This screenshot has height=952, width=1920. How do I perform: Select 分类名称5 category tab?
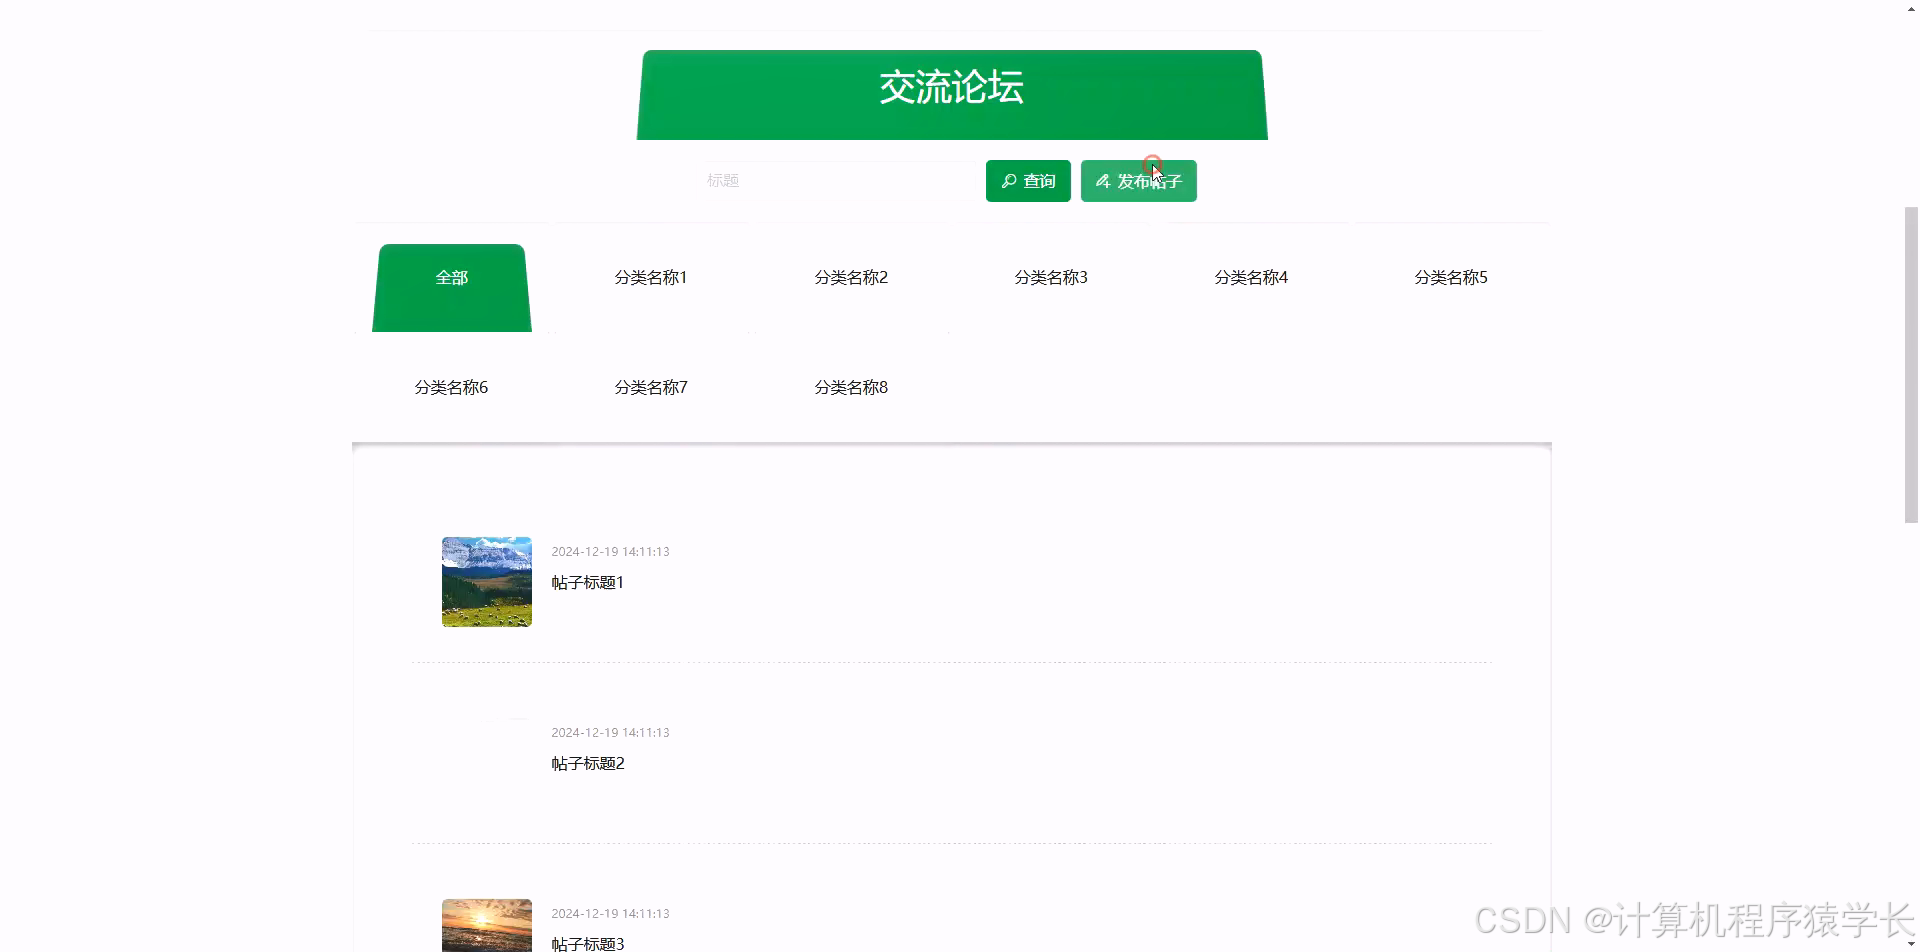[x=1451, y=277]
